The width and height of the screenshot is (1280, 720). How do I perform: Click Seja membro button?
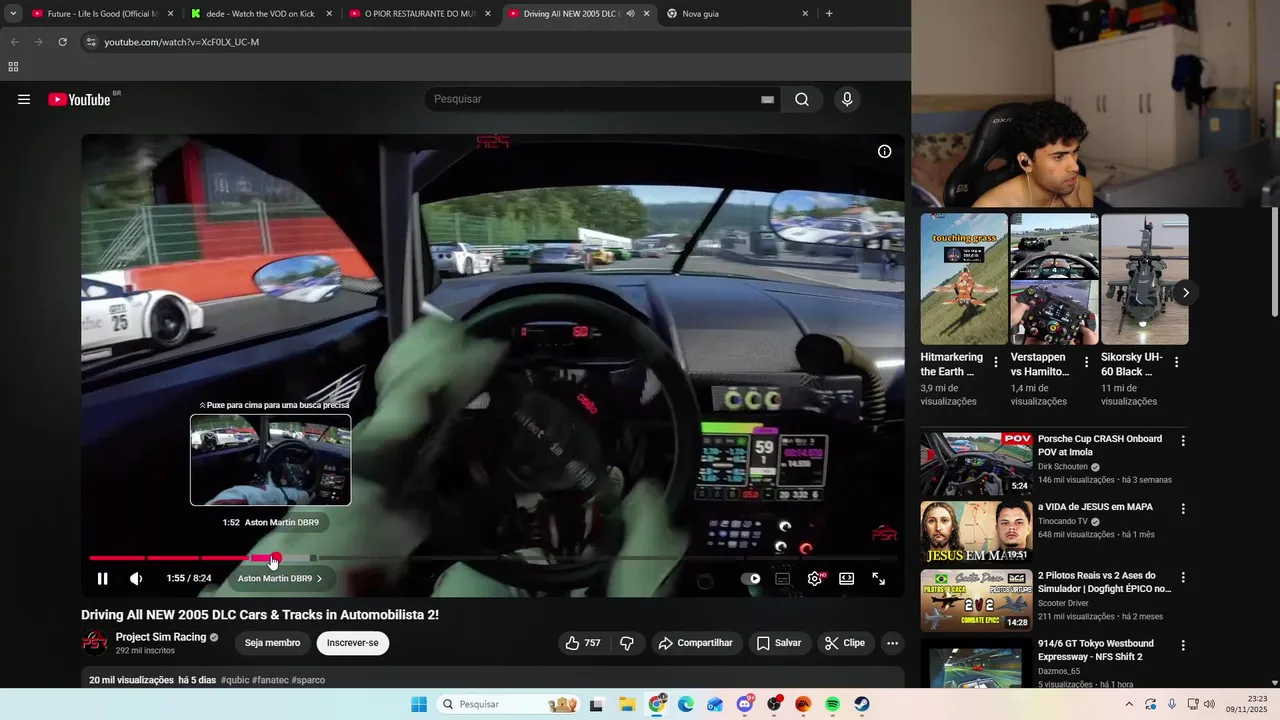point(272,643)
